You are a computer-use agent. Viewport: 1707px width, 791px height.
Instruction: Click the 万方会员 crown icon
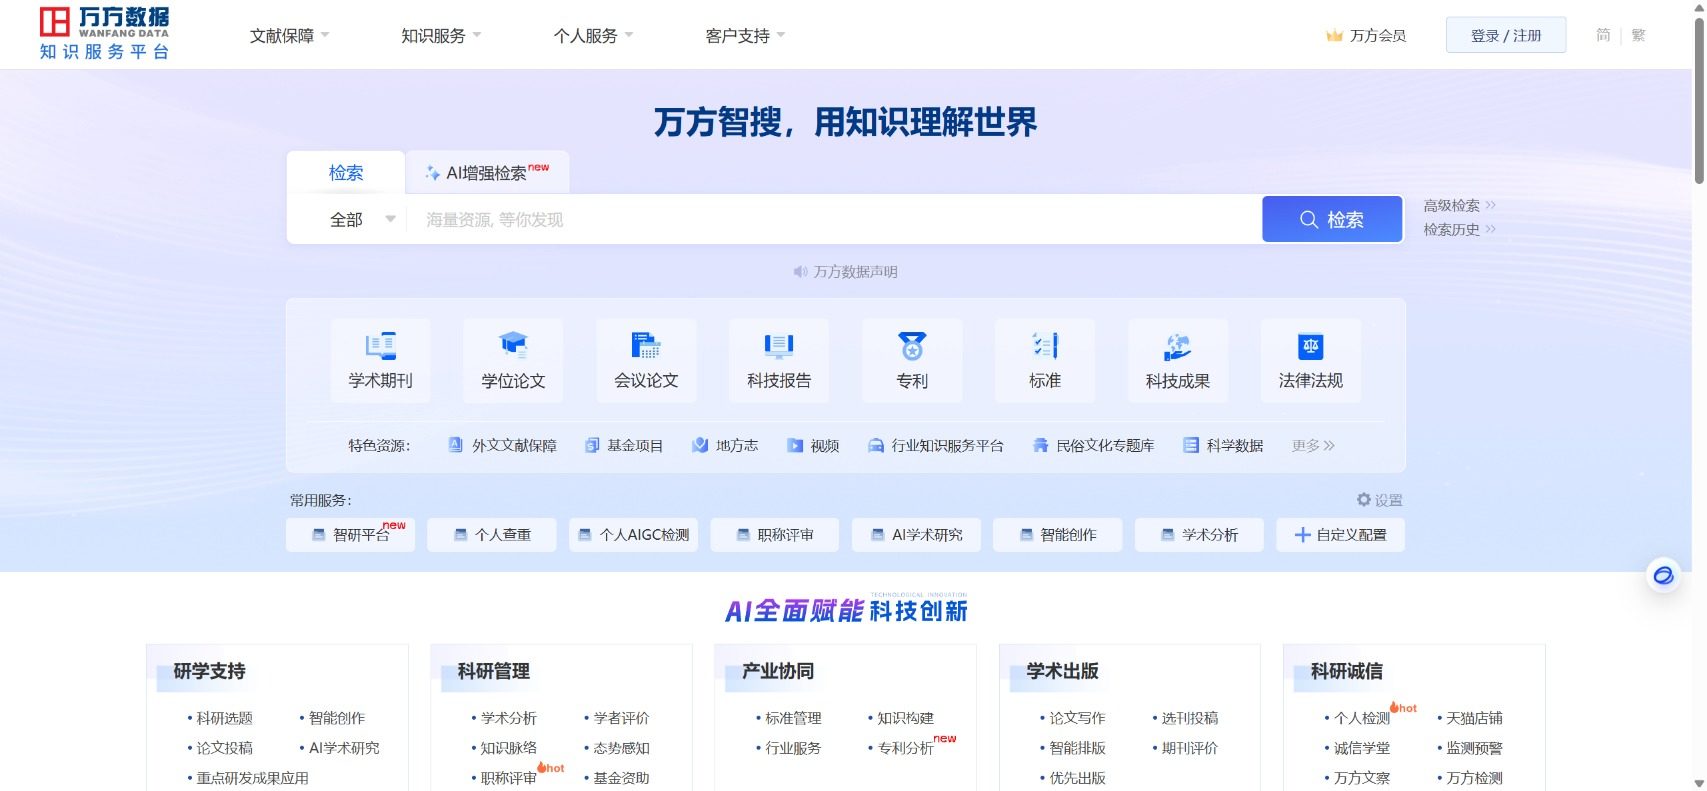click(1334, 36)
